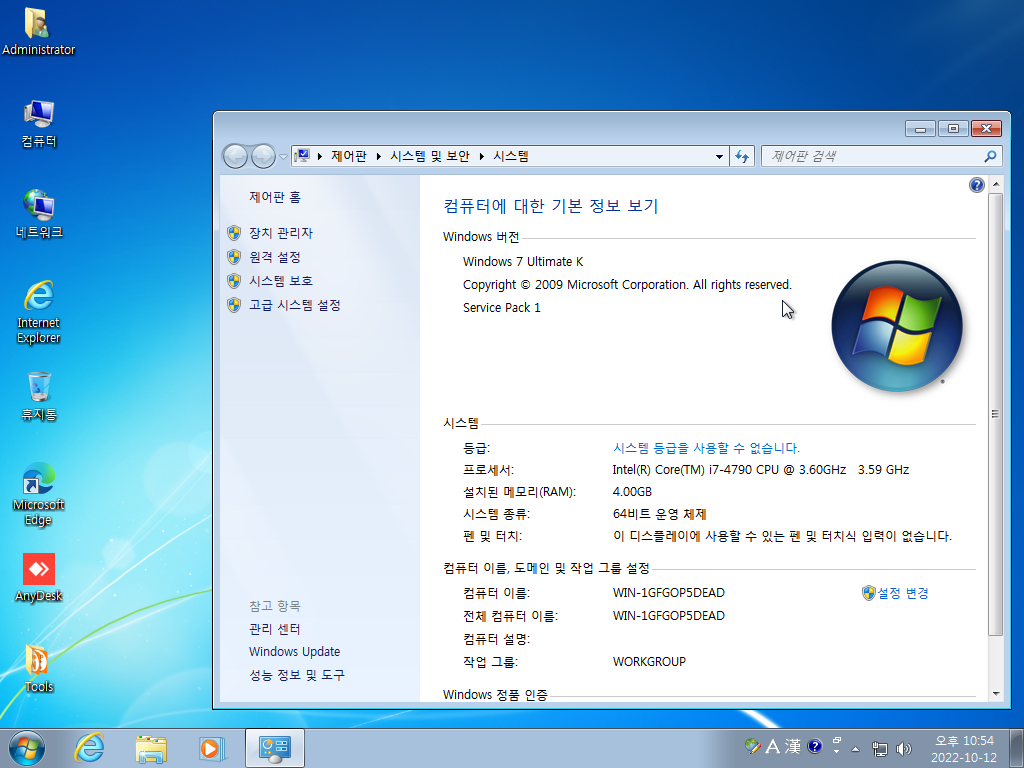Go to 제어판 breadcrumb

coord(348,156)
